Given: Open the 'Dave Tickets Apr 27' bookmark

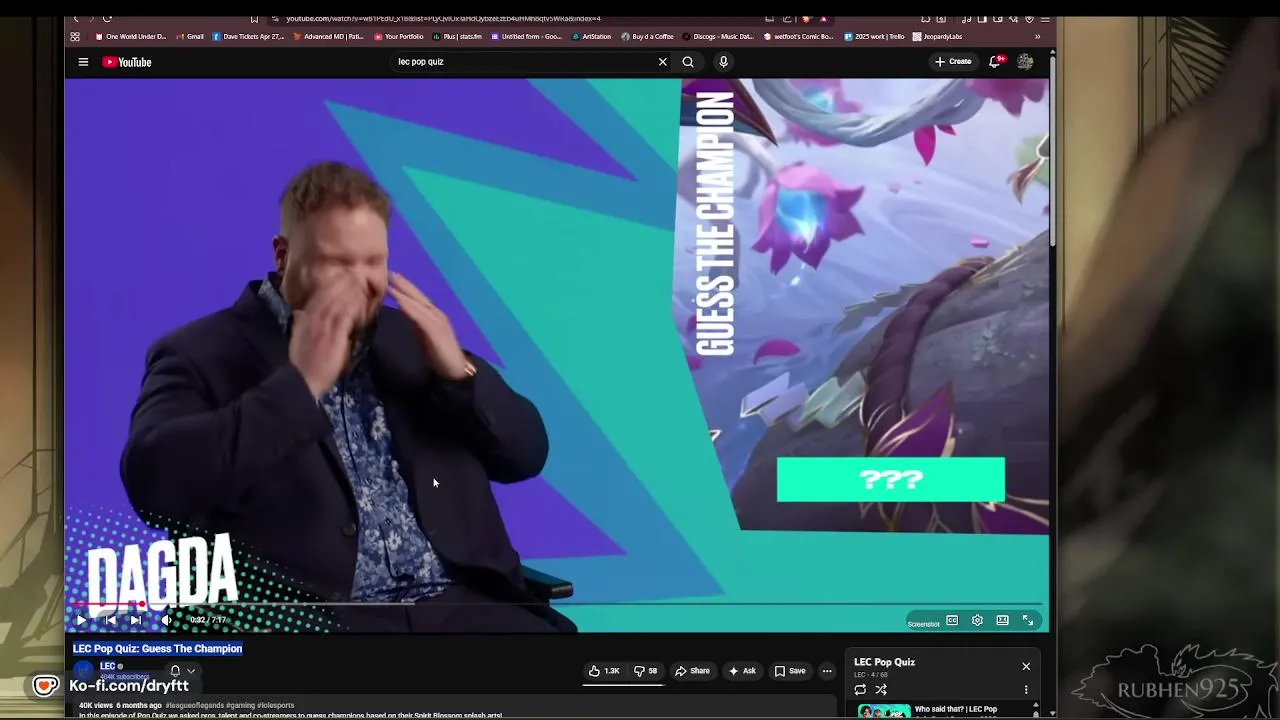Looking at the screenshot, I should click(249, 37).
